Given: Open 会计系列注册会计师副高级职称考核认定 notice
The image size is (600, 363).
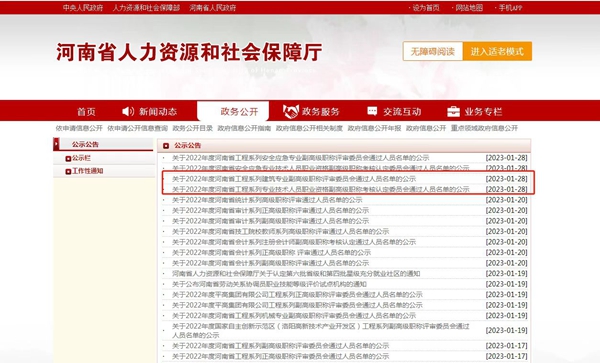Looking at the screenshot, I should tap(293, 242).
